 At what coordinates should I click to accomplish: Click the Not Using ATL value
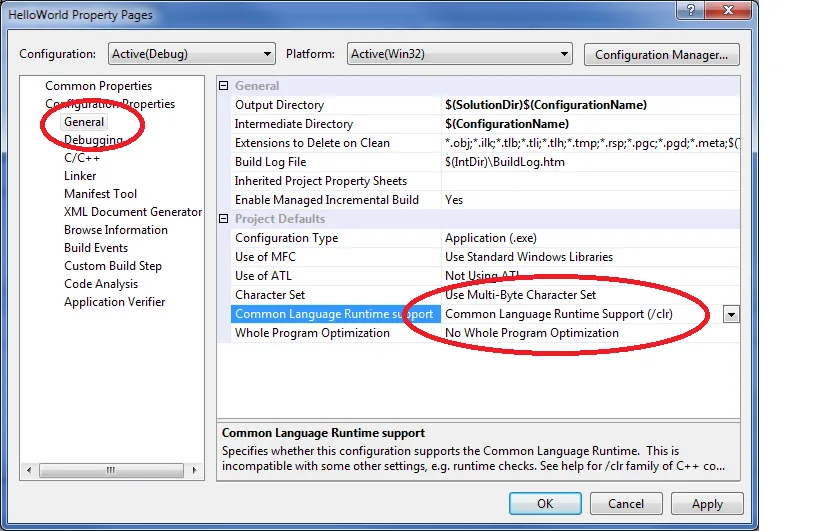[482, 276]
